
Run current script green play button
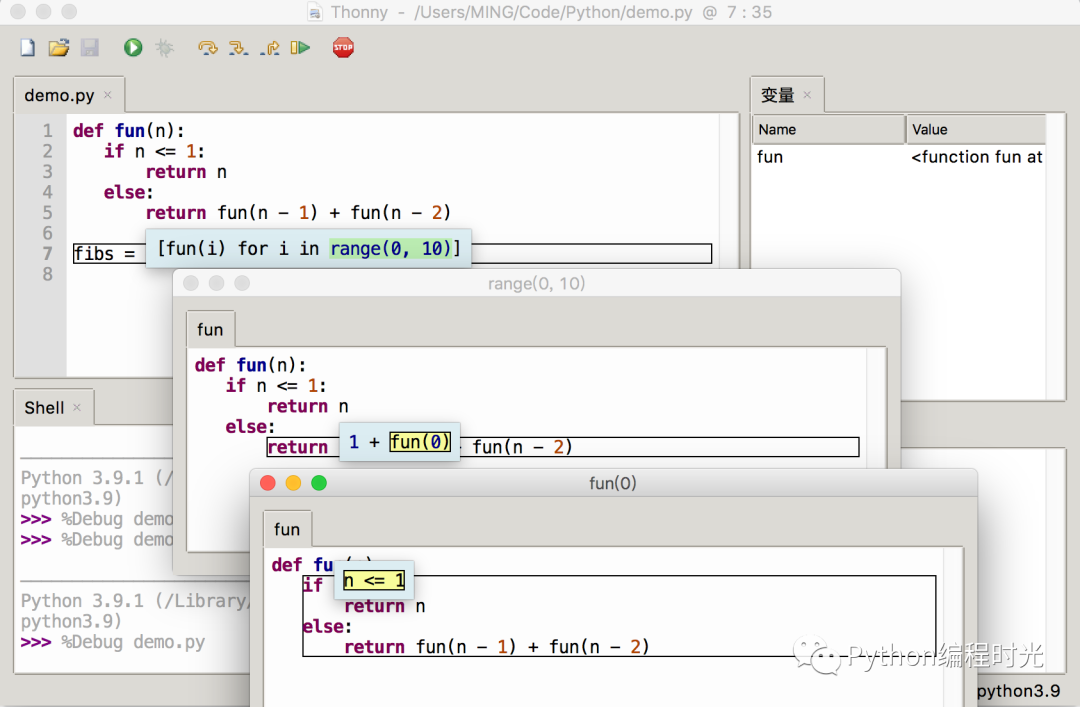[133, 48]
